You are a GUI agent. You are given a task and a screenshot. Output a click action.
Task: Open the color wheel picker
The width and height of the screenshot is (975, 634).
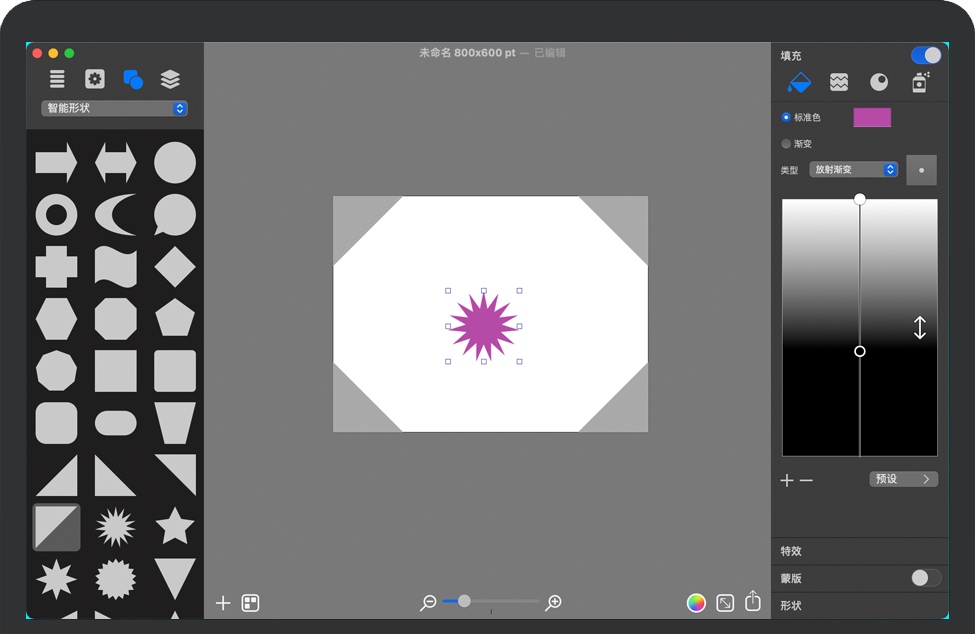696,602
